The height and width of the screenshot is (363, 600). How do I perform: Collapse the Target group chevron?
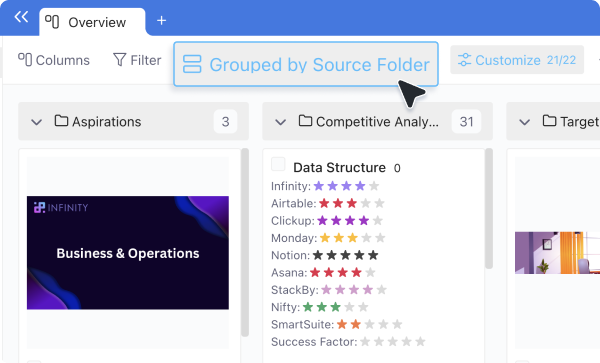click(525, 122)
